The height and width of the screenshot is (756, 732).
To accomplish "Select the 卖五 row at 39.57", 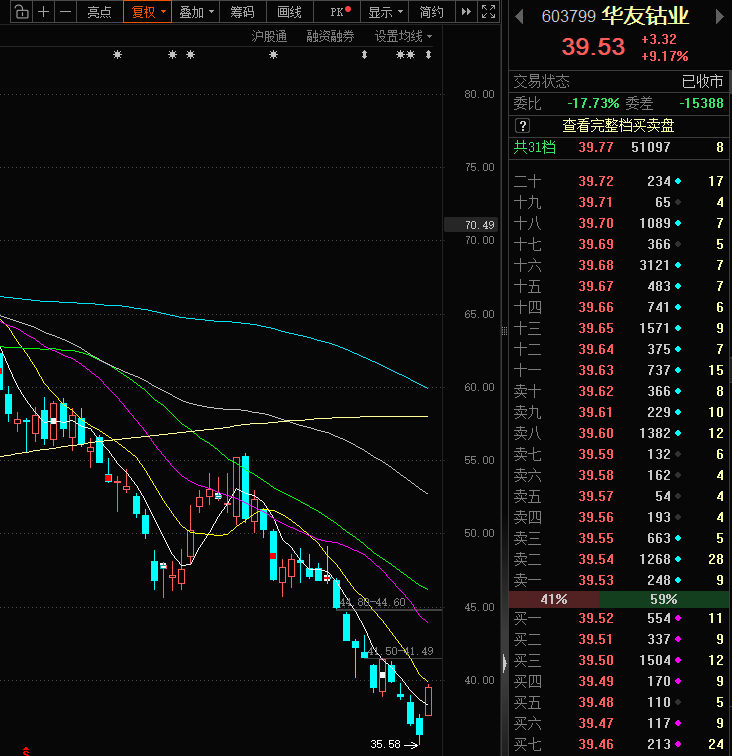I will (619, 496).
